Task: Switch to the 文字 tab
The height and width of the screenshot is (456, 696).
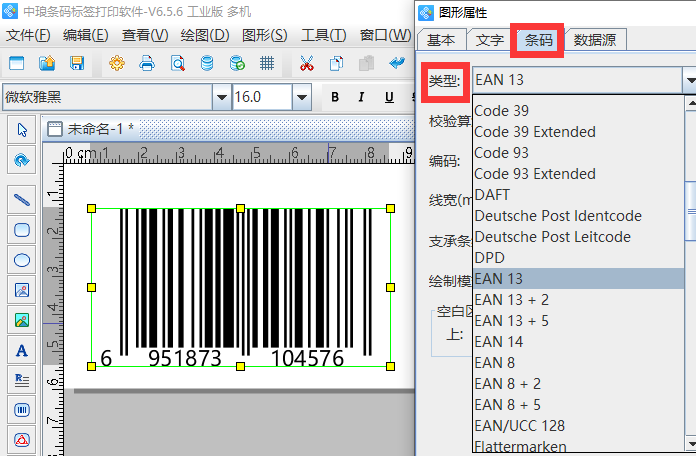Action: pyautogui.click(x=490, y=40)
